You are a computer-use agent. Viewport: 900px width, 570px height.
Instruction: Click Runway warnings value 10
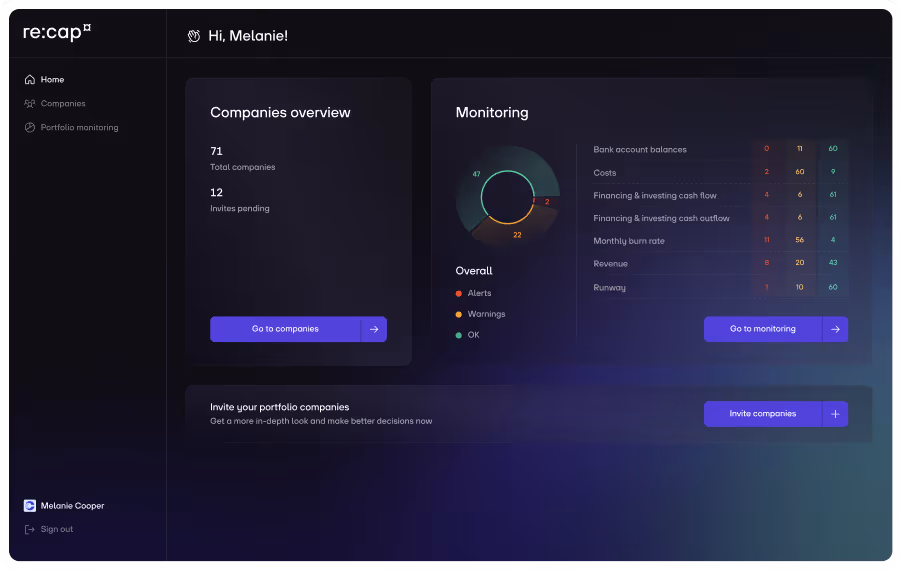tap(800, 288)
